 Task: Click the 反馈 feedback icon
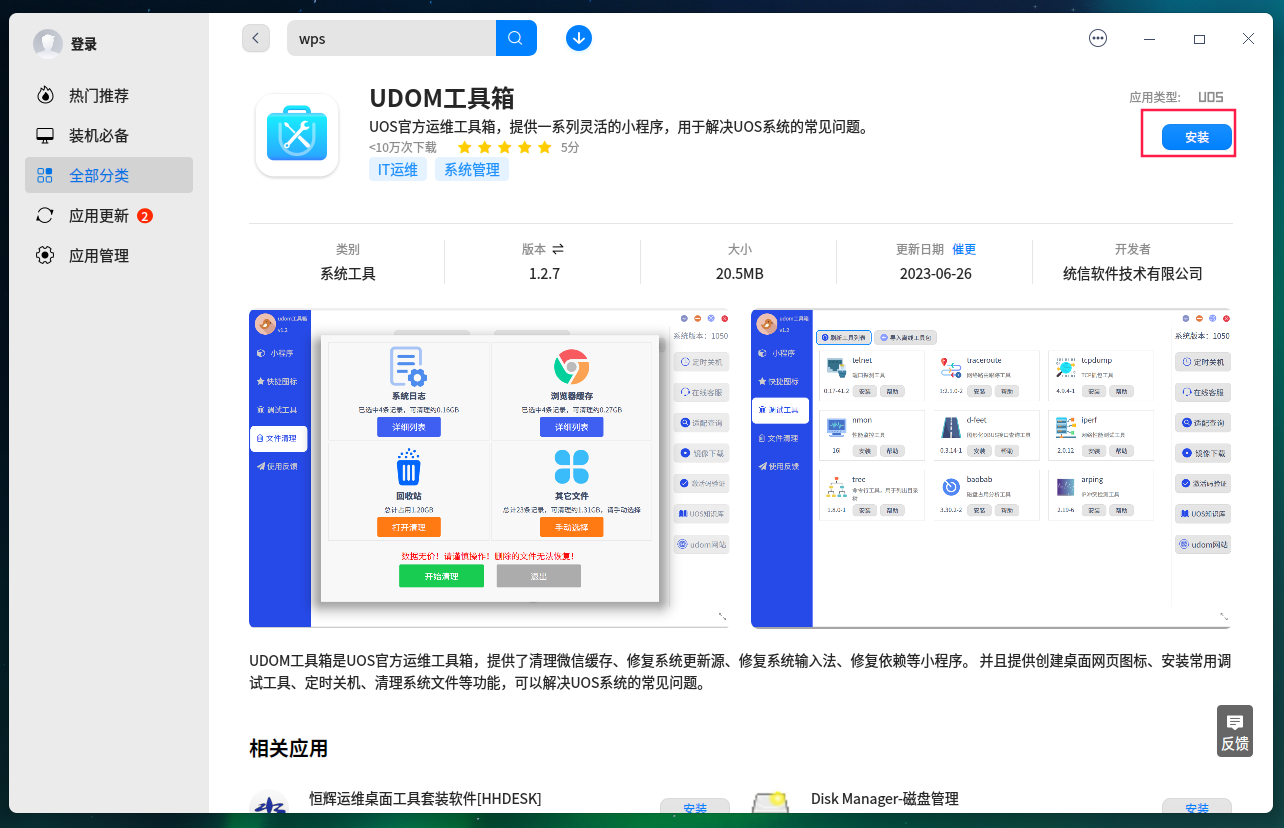(x=1234, y=730)
